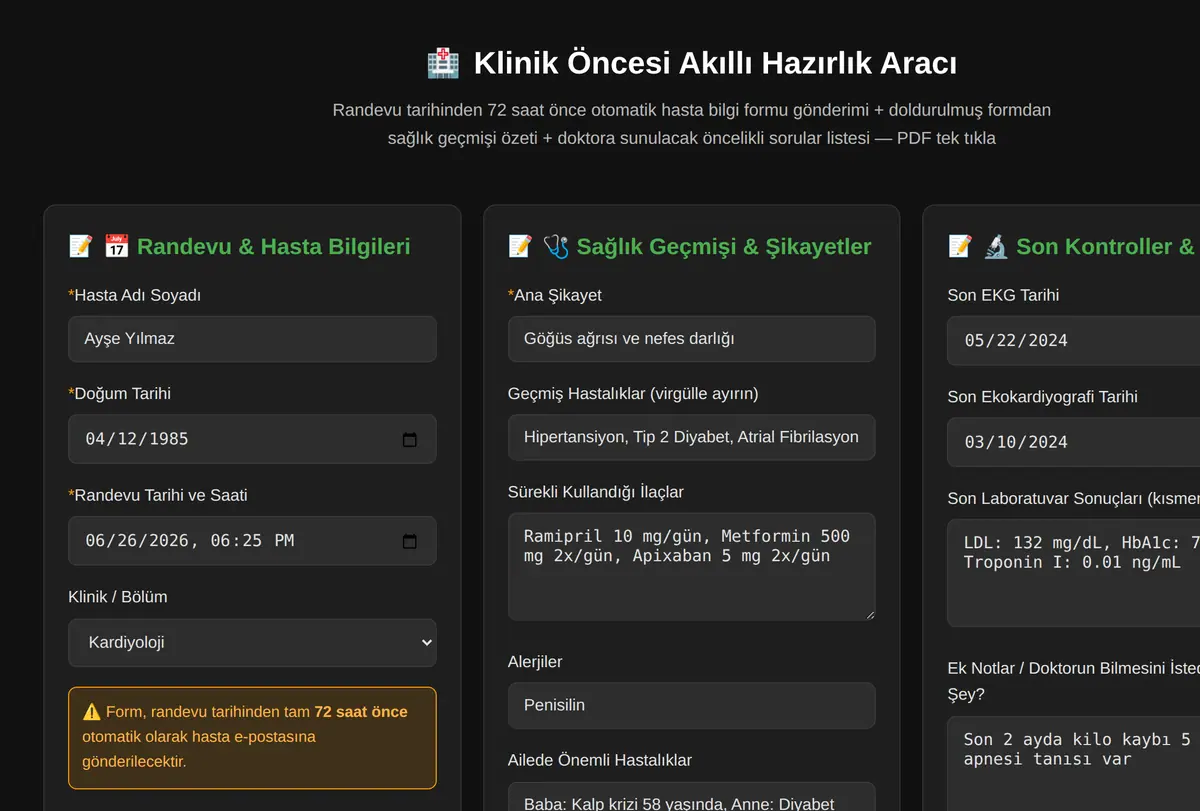Click the memo emoji in Son Kontroller heading
Screen dimensions: 1200x811
[960, 246]
